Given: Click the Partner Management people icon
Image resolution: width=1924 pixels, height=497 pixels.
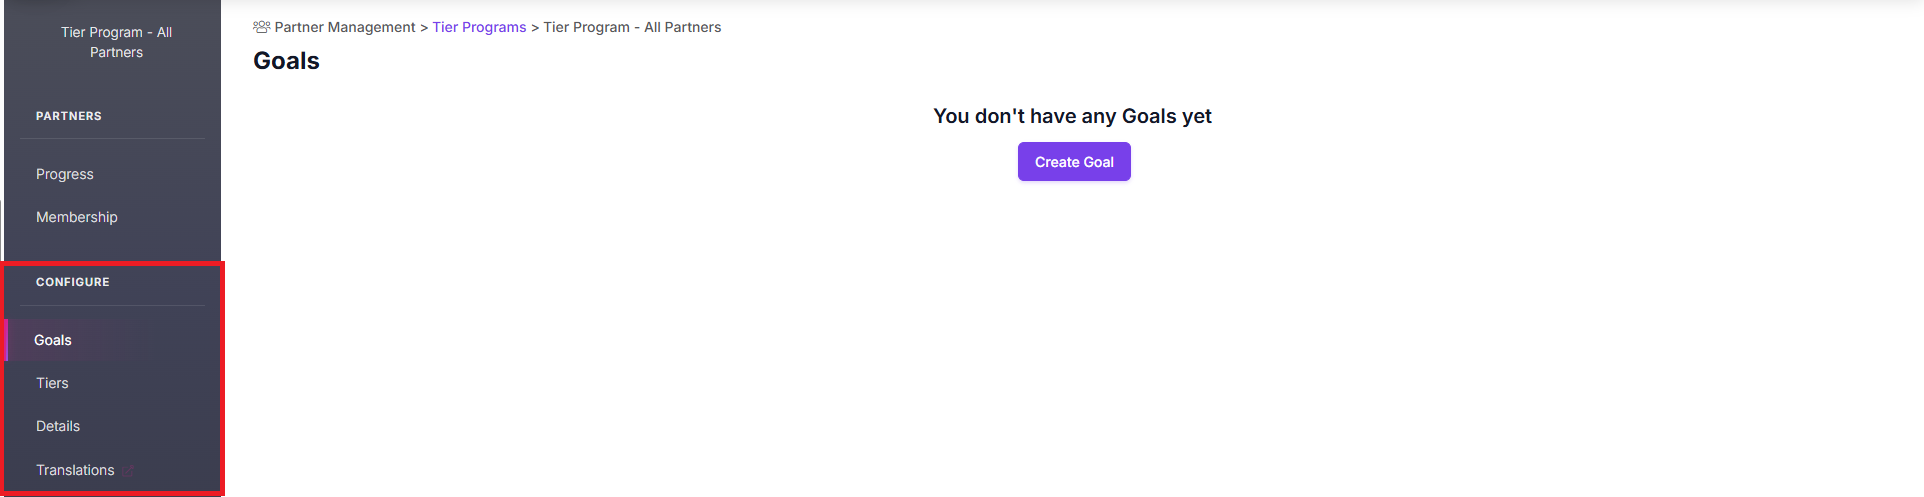Looking at the screenshot, I should [261, 27].
